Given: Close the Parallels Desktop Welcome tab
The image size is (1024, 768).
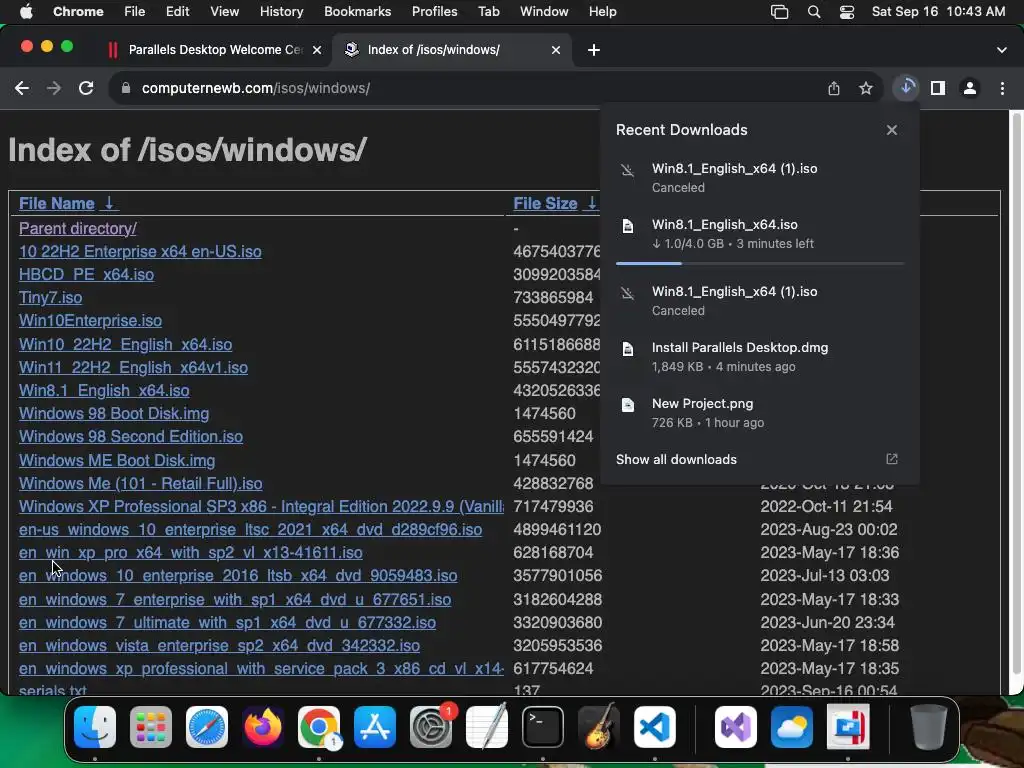Looking at the screenshot, I should [x=317, y=50].
